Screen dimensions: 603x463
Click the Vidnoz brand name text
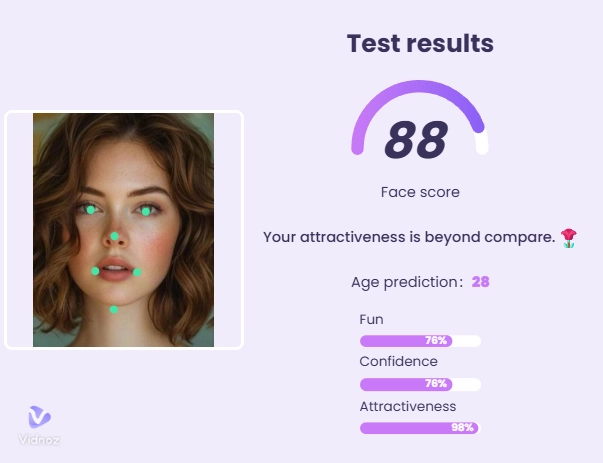(39, 440)
